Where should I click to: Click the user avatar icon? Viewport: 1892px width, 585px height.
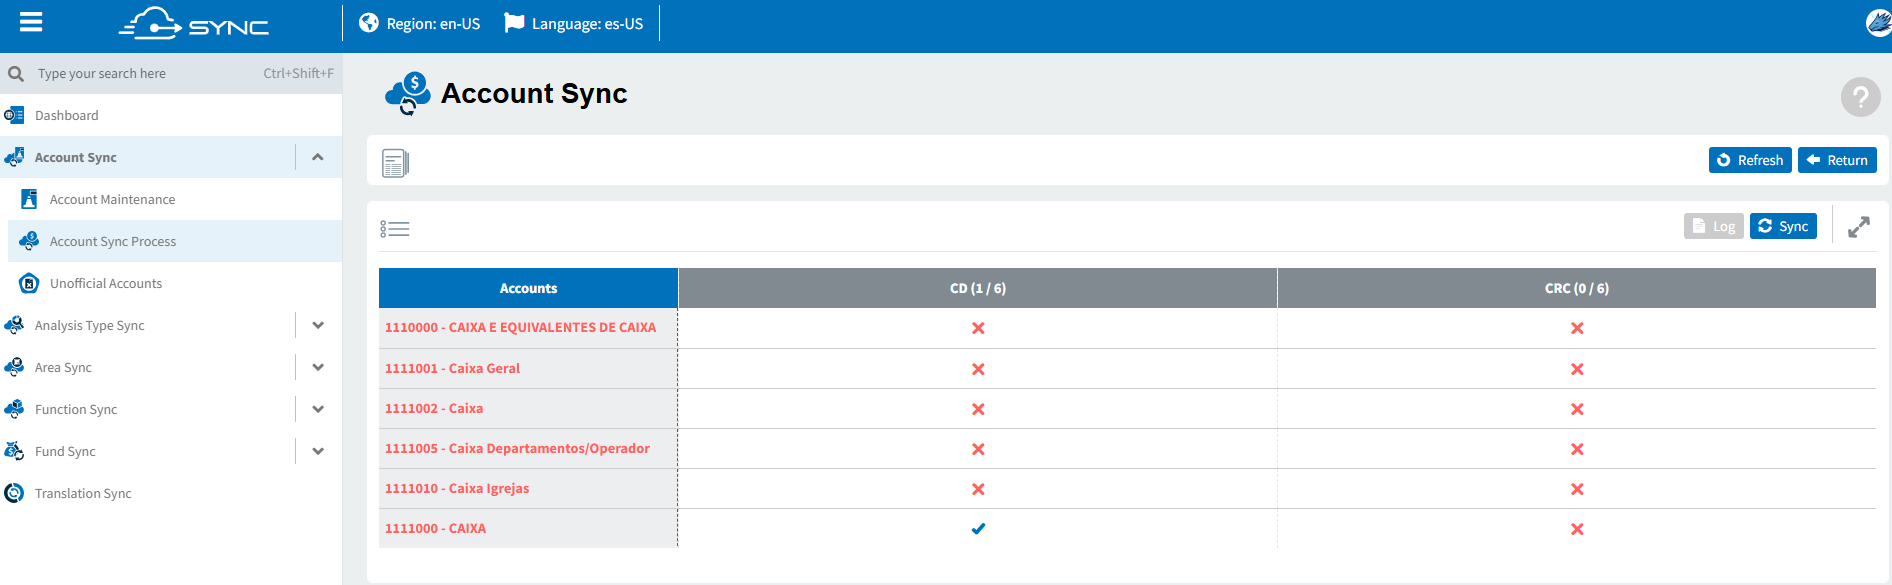click(1878, 22)
